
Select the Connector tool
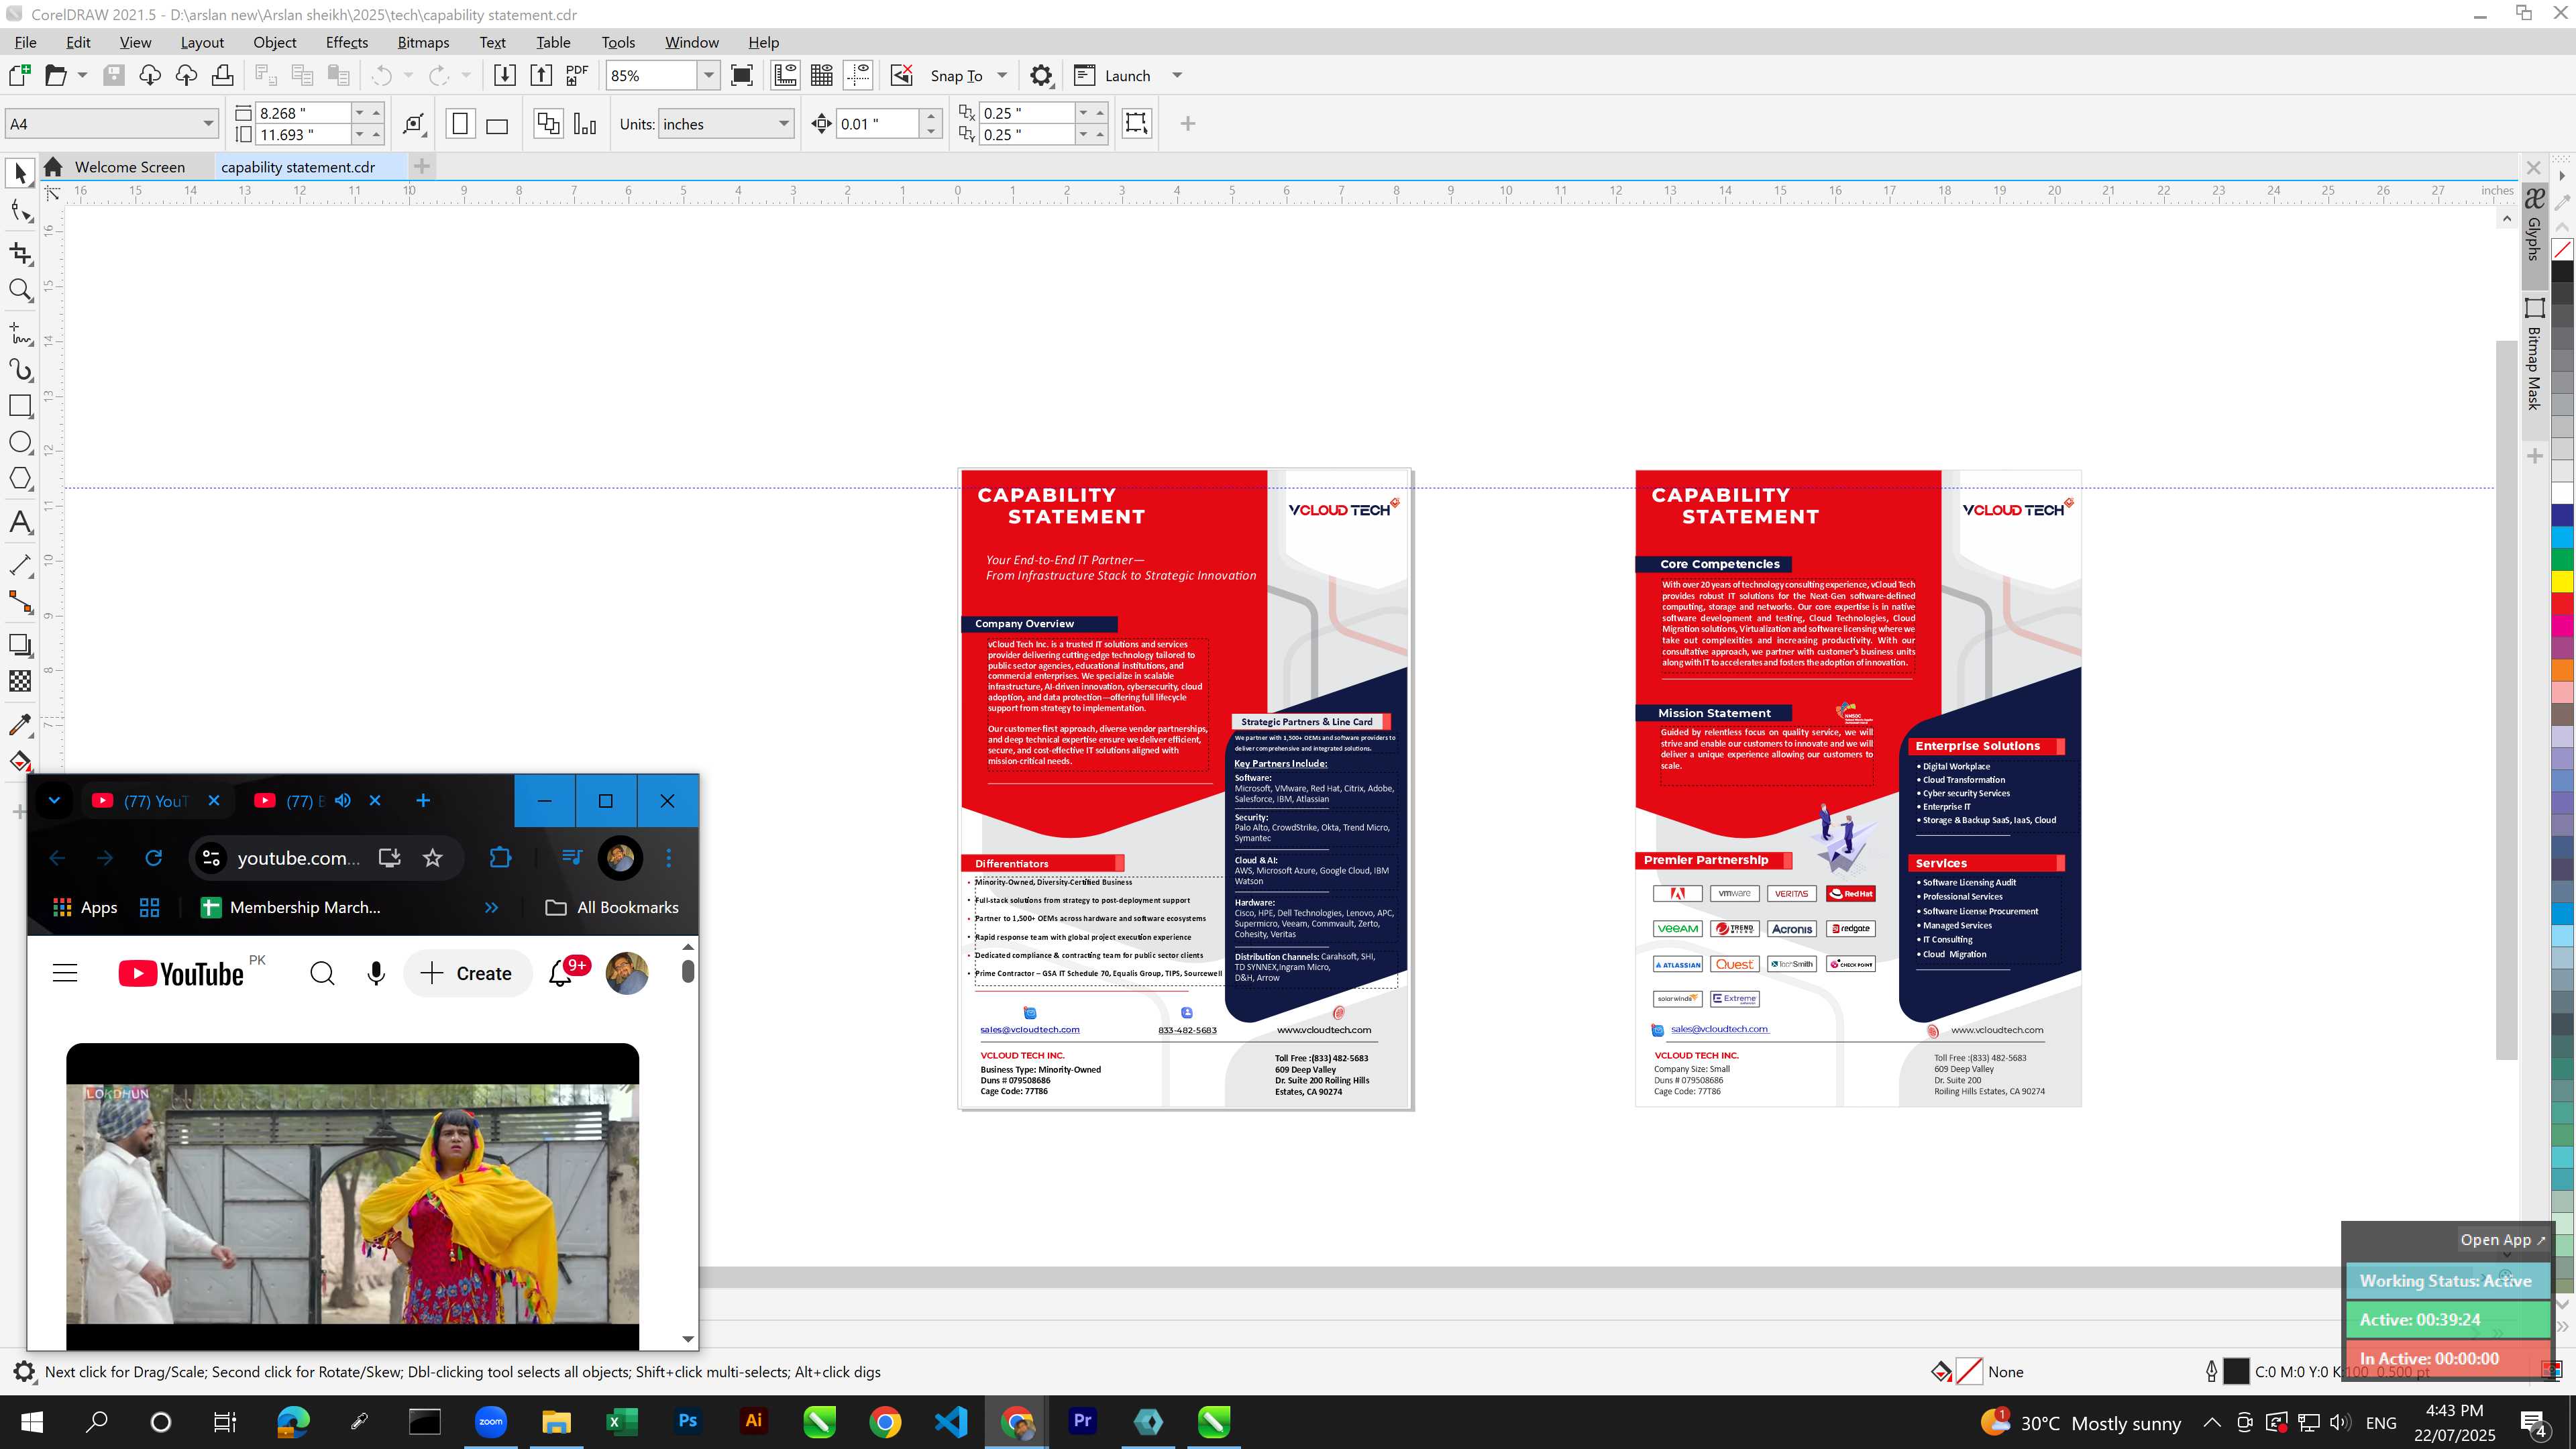pos(20,602)
